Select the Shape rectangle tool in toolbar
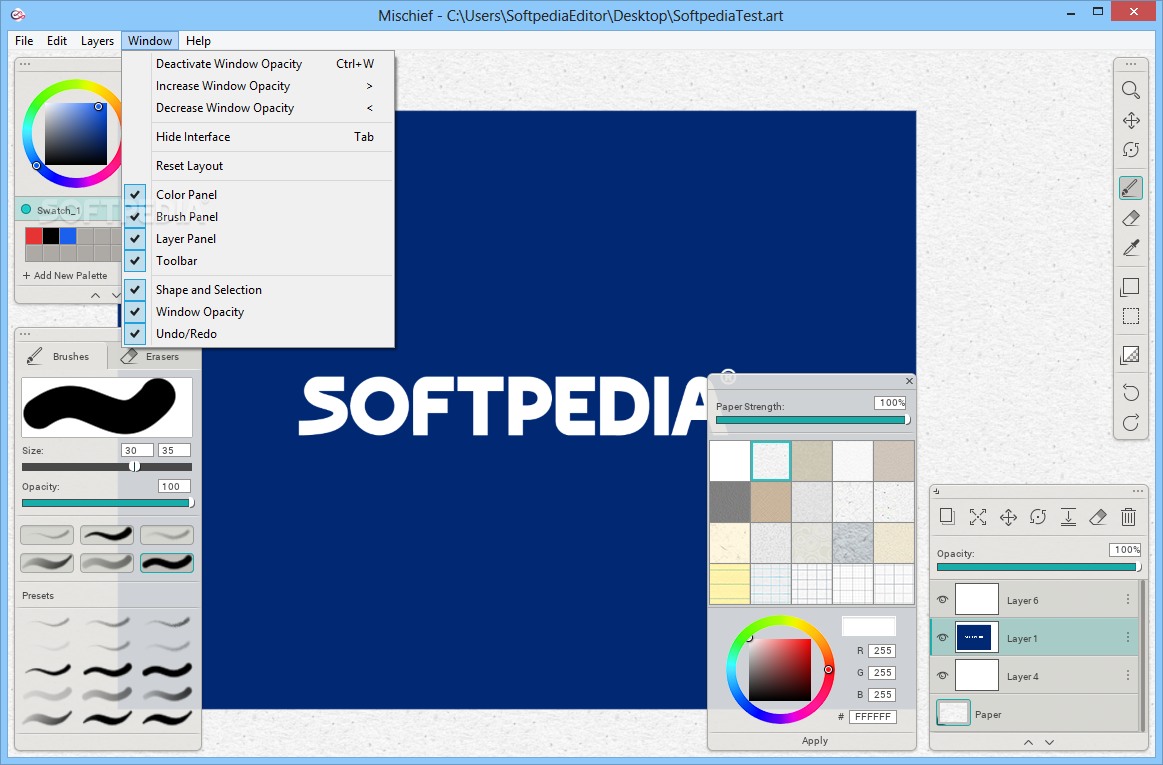 tap(1130, 287)
